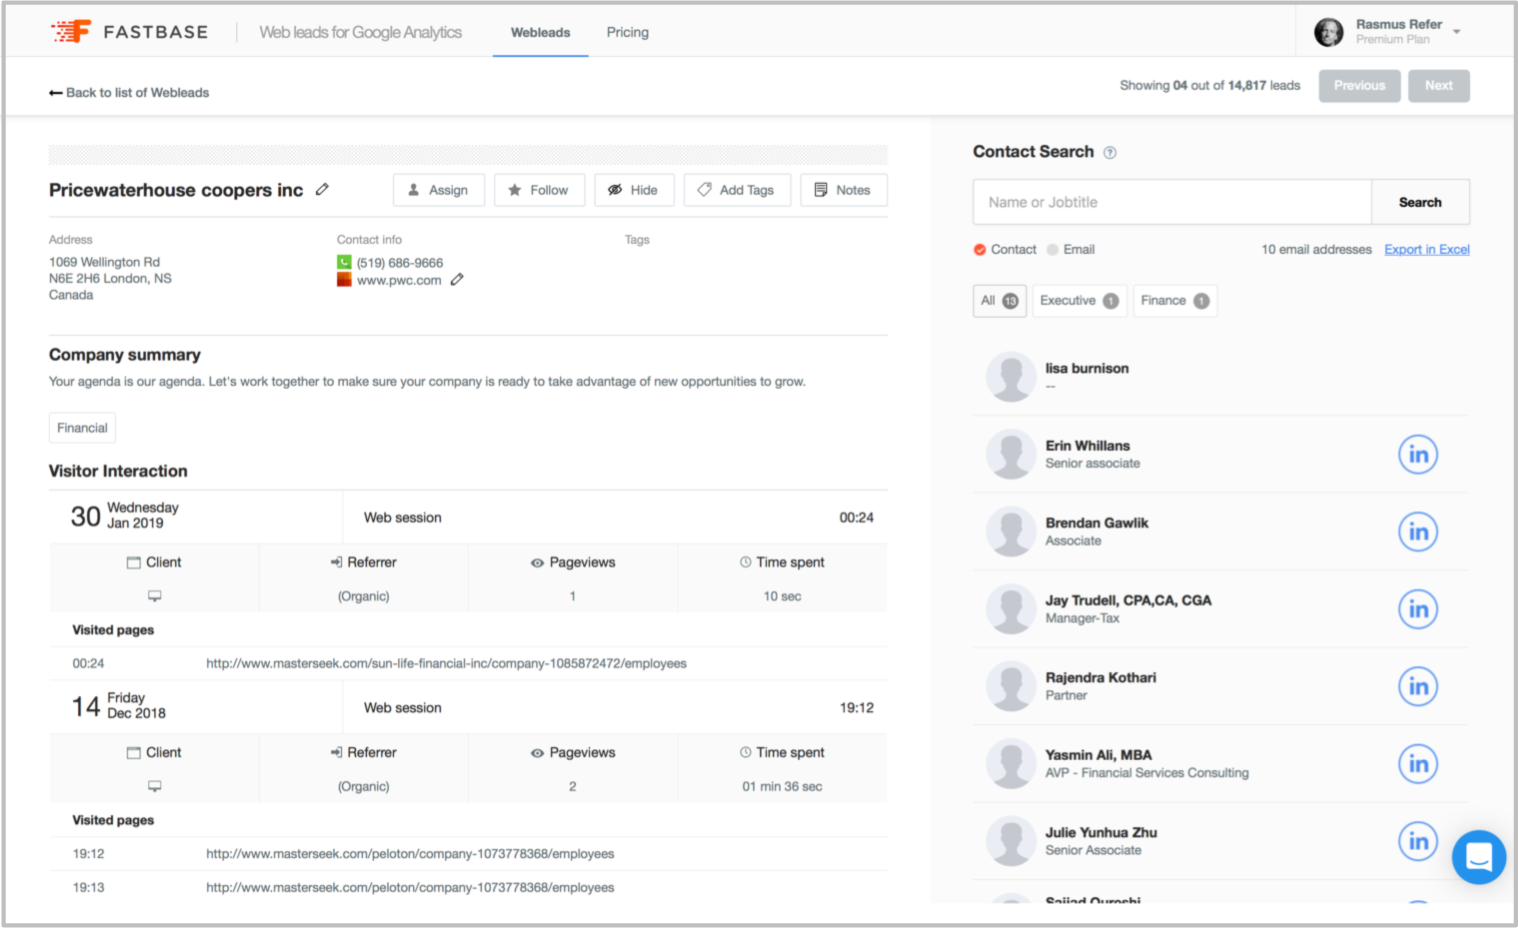The height and width of the screenshot is (928, 1518).
Task: Follow this company
Action: (x=539, y=190)
